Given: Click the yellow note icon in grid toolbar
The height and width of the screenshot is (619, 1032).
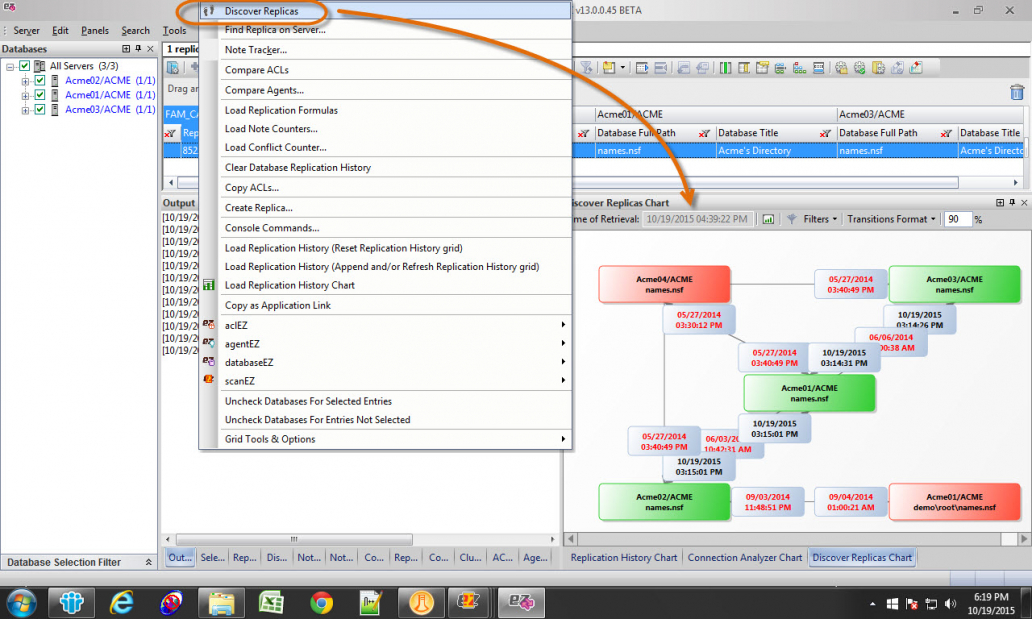Looking at the screenshot, I should (609, 68).
